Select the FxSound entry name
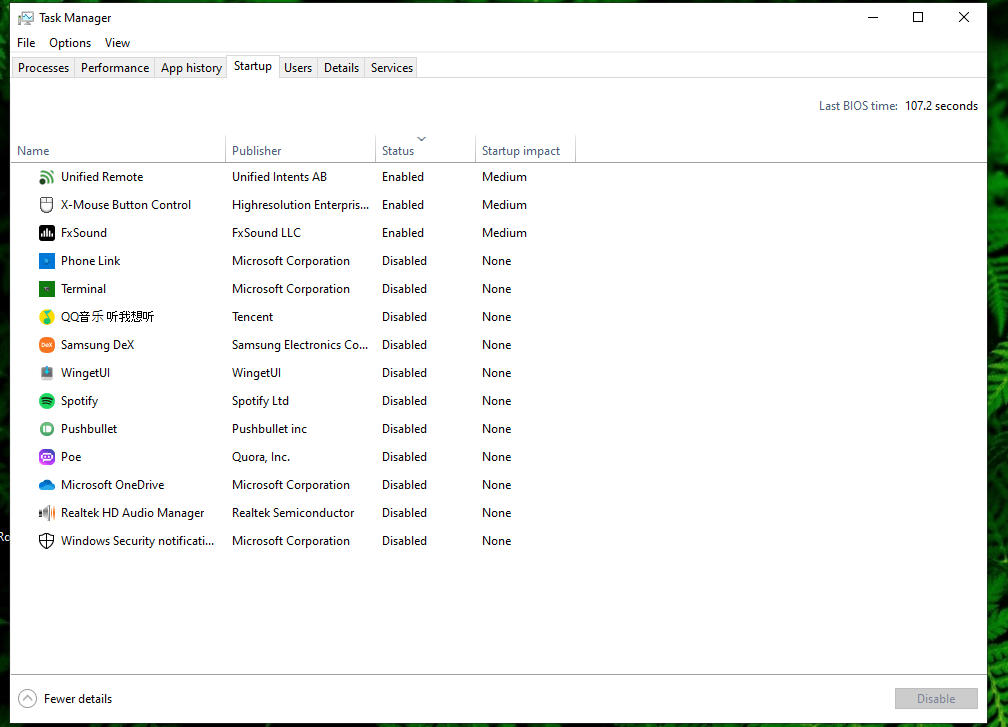The width and height of the screenshot is (1008, 727). pos(84,233)
